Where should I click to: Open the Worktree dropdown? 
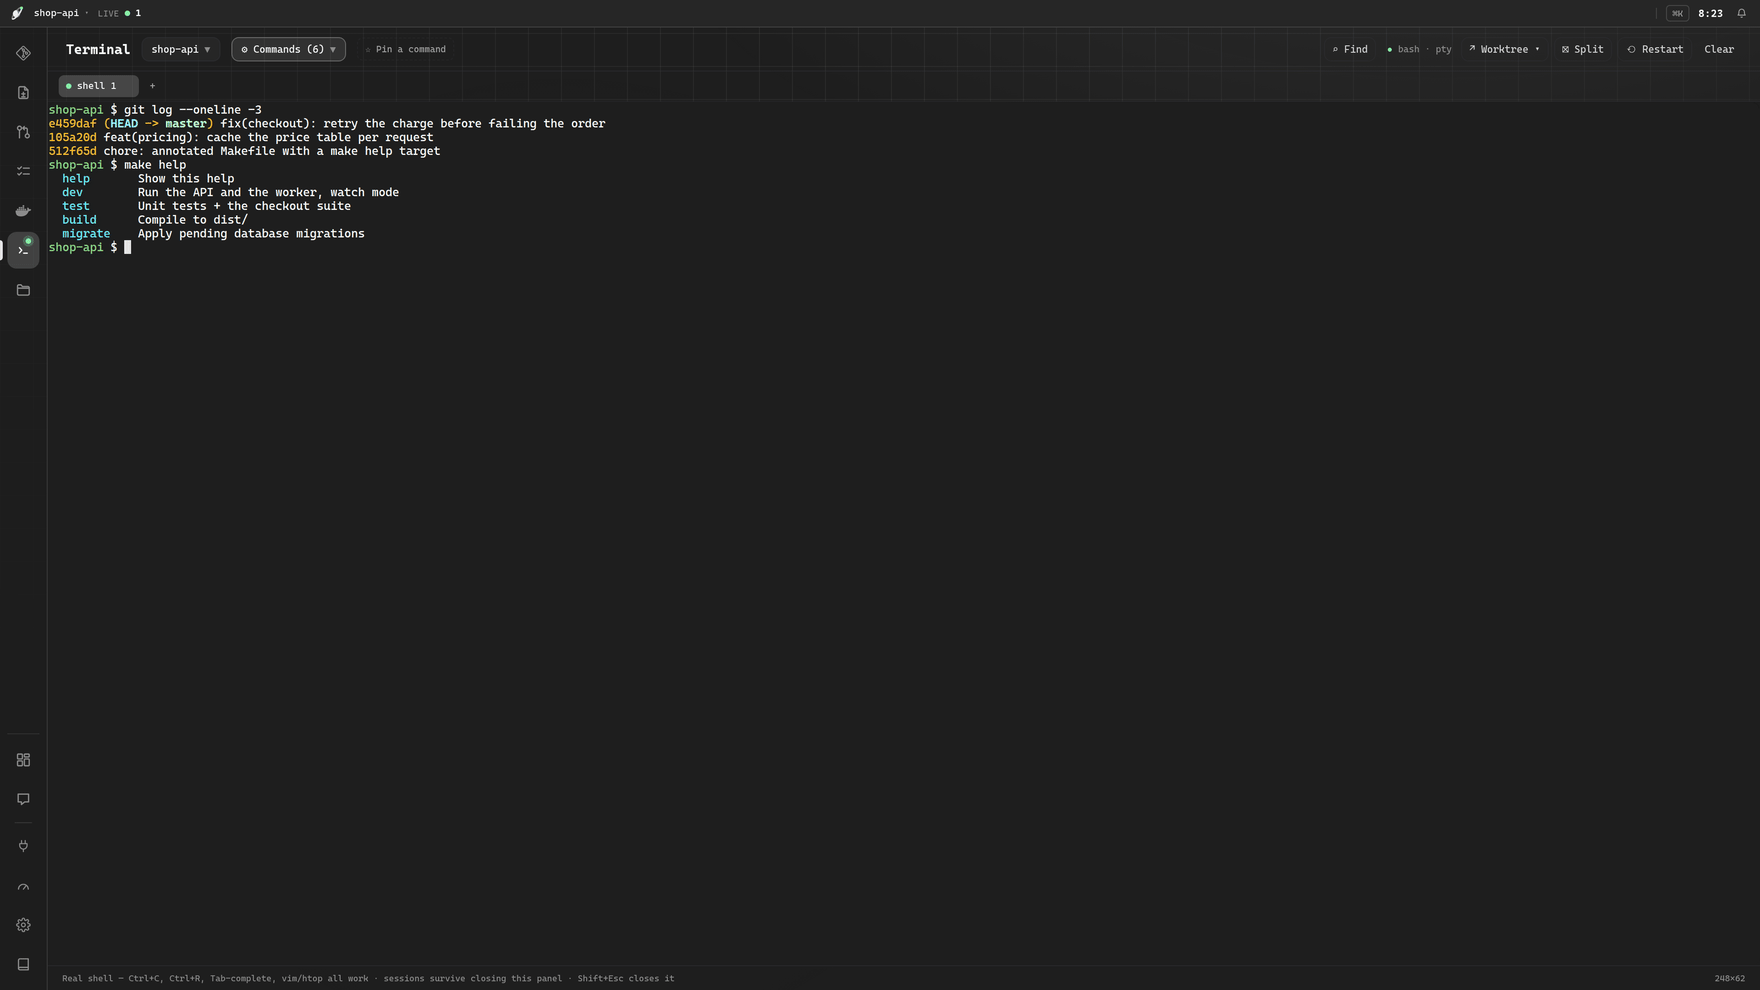tap(1504, 49)
